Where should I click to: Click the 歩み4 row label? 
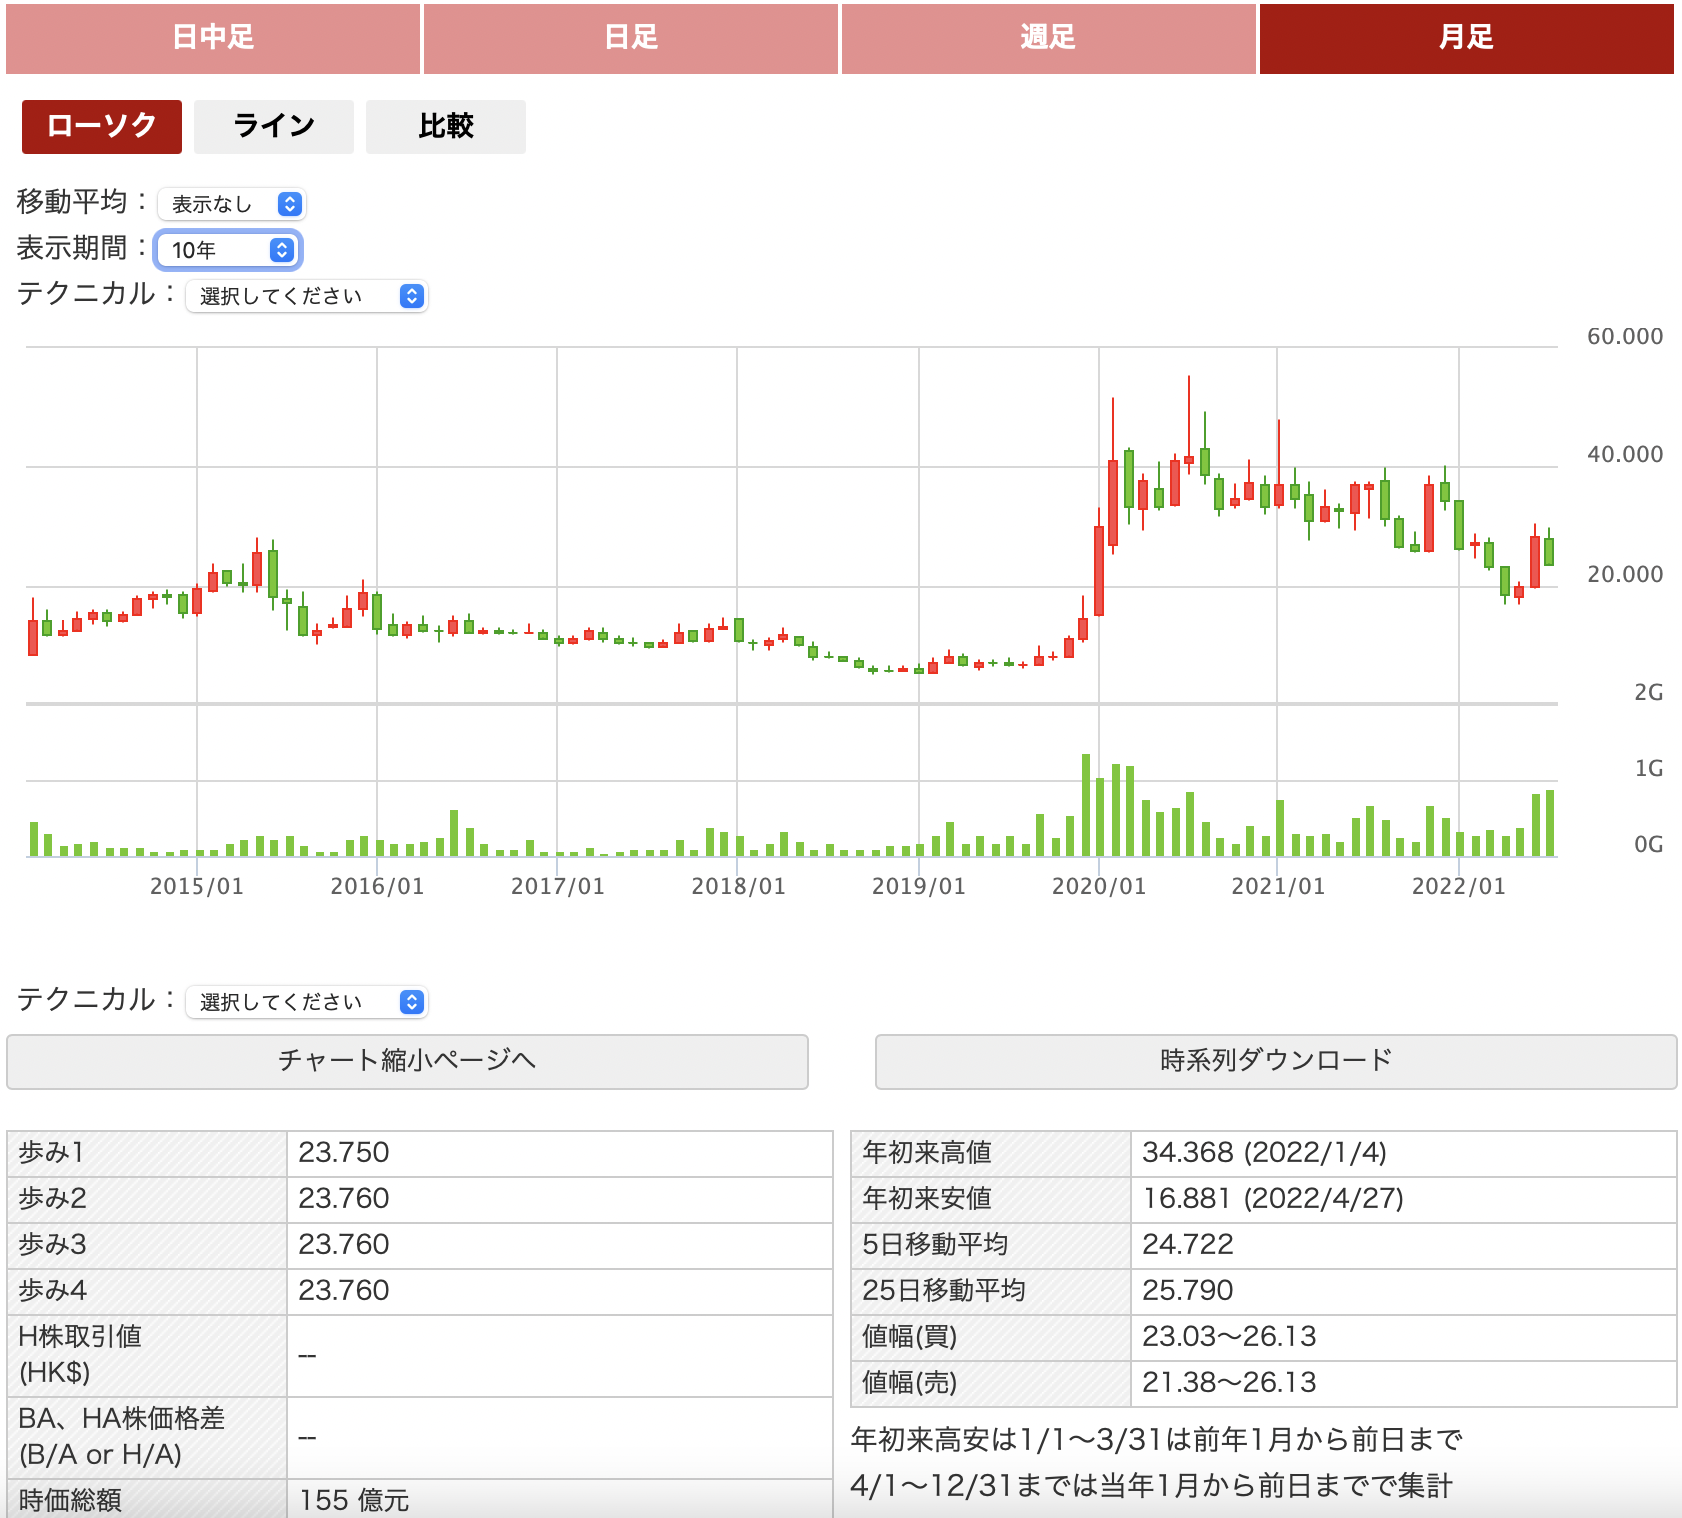(x=53, y=1291)
